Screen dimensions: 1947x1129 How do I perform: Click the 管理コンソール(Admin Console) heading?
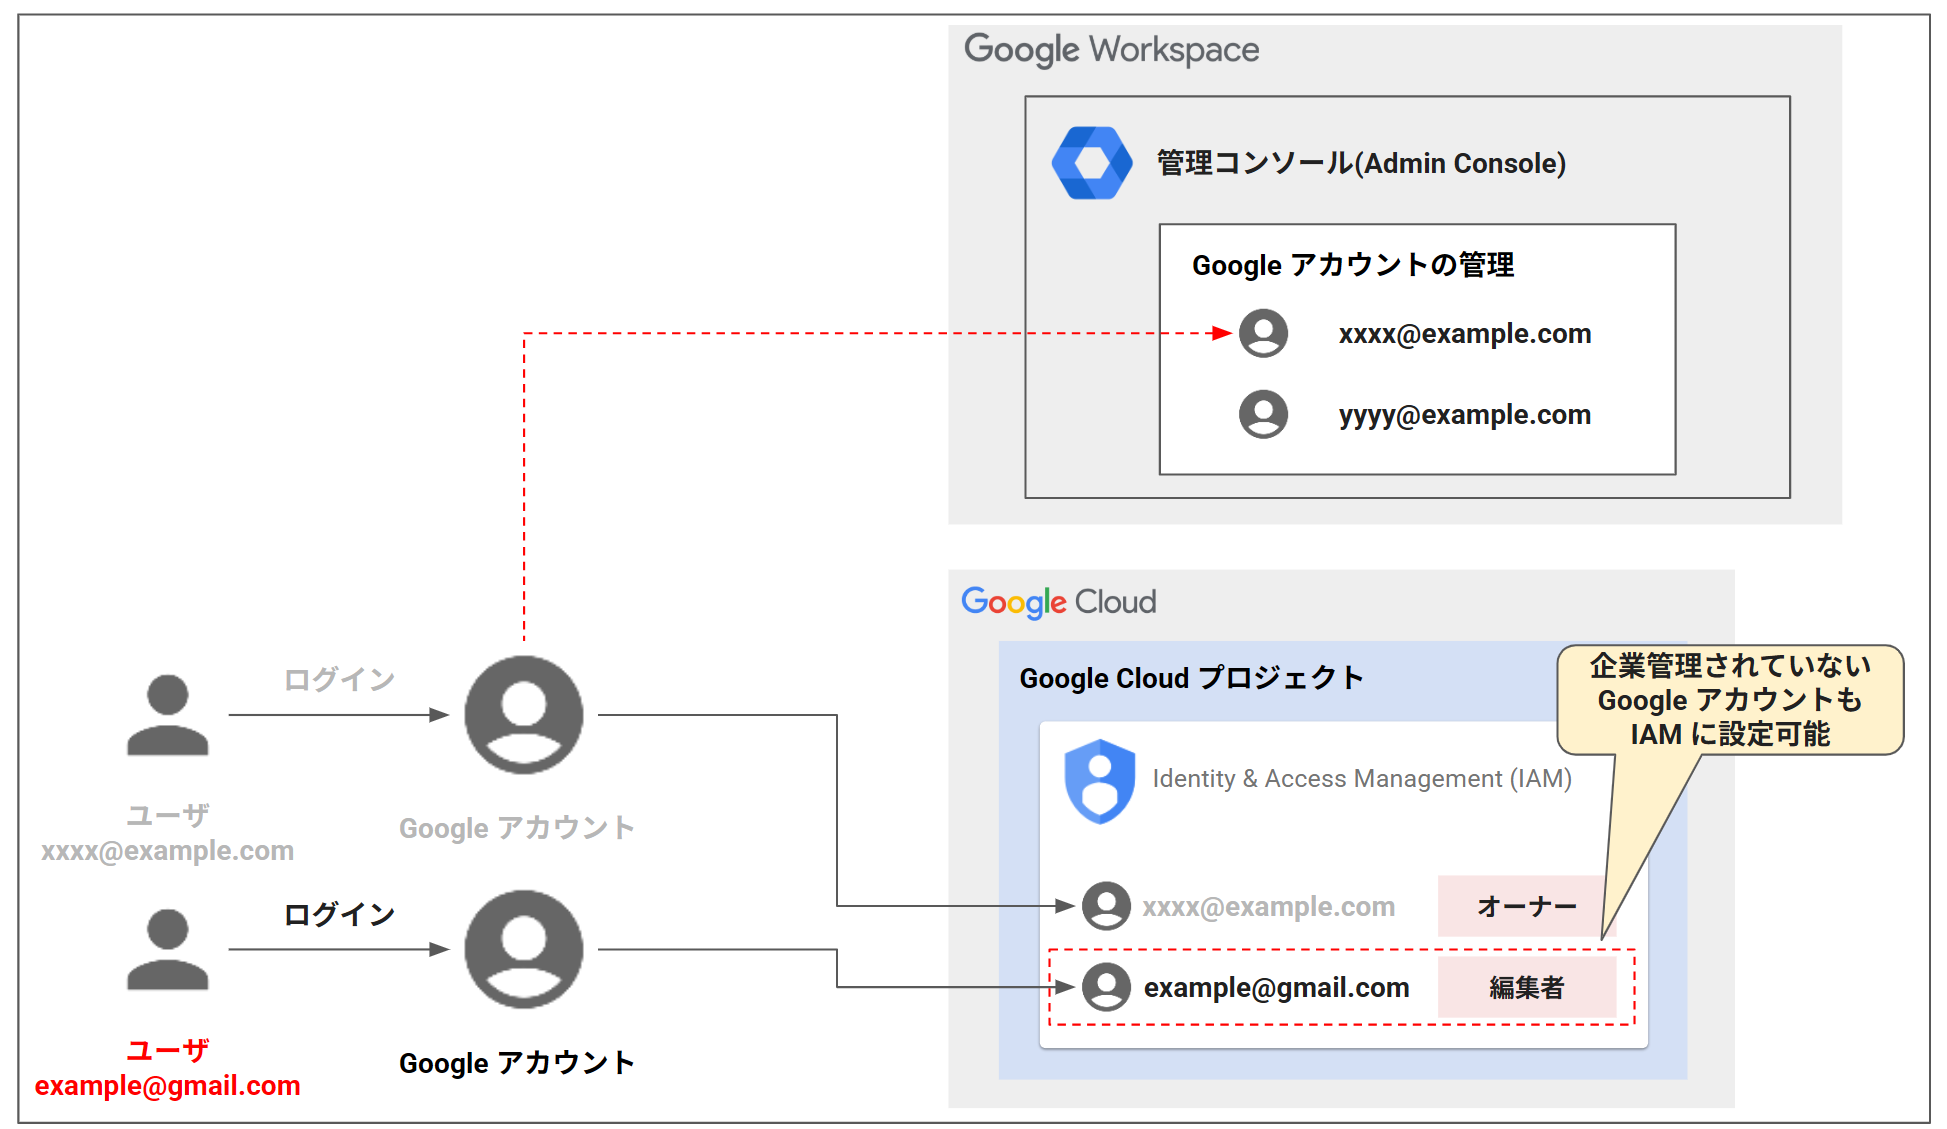[x=1361, y=163]
